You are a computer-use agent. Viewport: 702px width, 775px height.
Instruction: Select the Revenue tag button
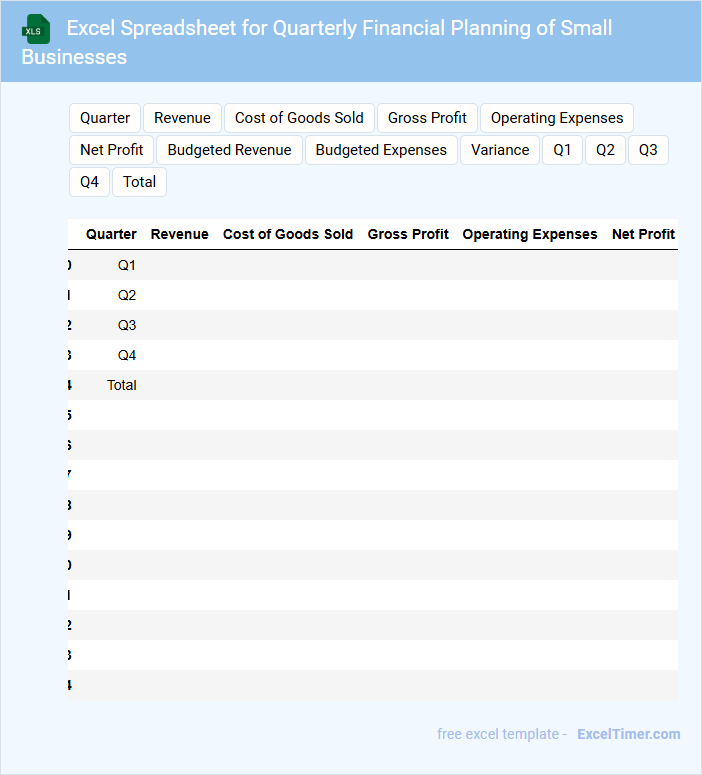pos(182,118)
